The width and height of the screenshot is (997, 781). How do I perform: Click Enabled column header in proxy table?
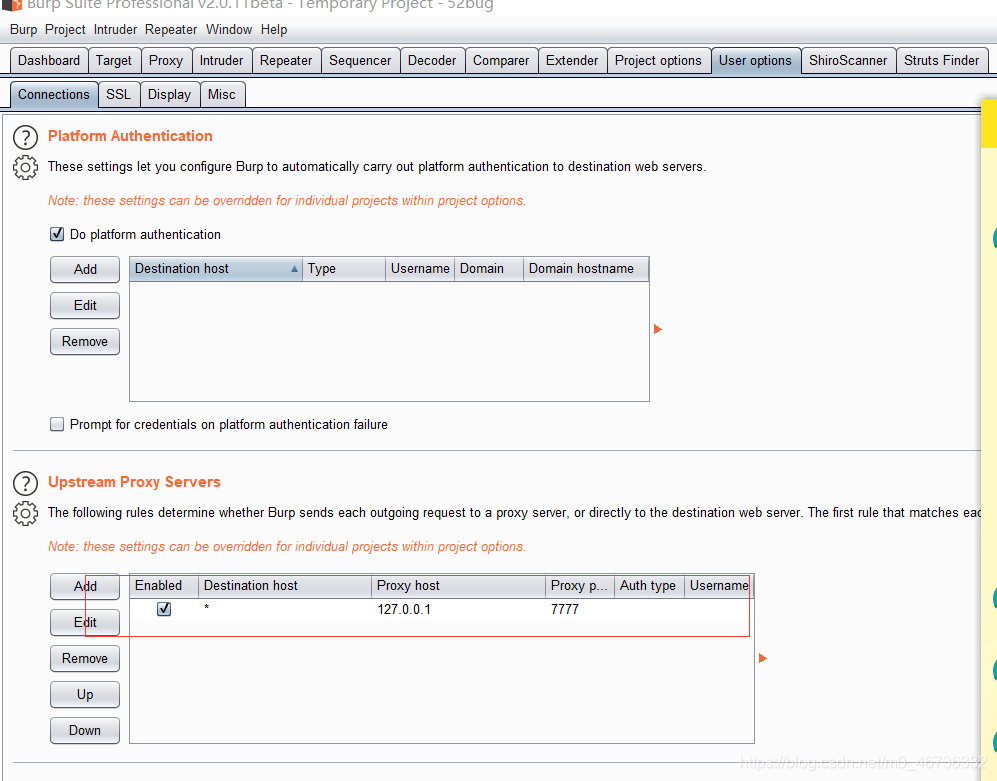tap(164, 585)
